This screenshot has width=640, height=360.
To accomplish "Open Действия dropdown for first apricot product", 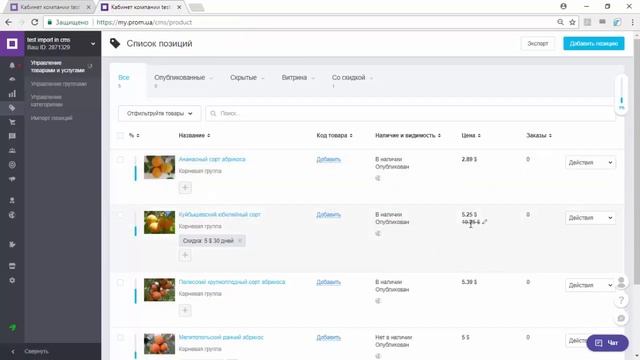I will [x=590, y=162].
